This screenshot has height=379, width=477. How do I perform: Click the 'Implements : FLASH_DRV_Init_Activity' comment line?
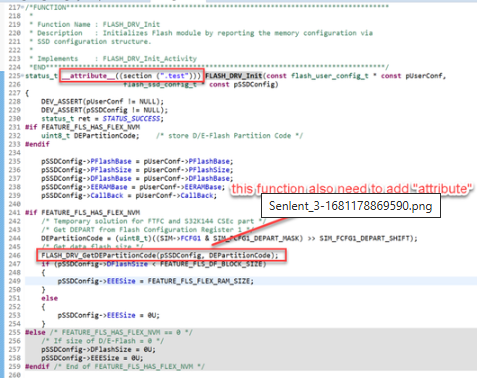(x=117, y=59)
